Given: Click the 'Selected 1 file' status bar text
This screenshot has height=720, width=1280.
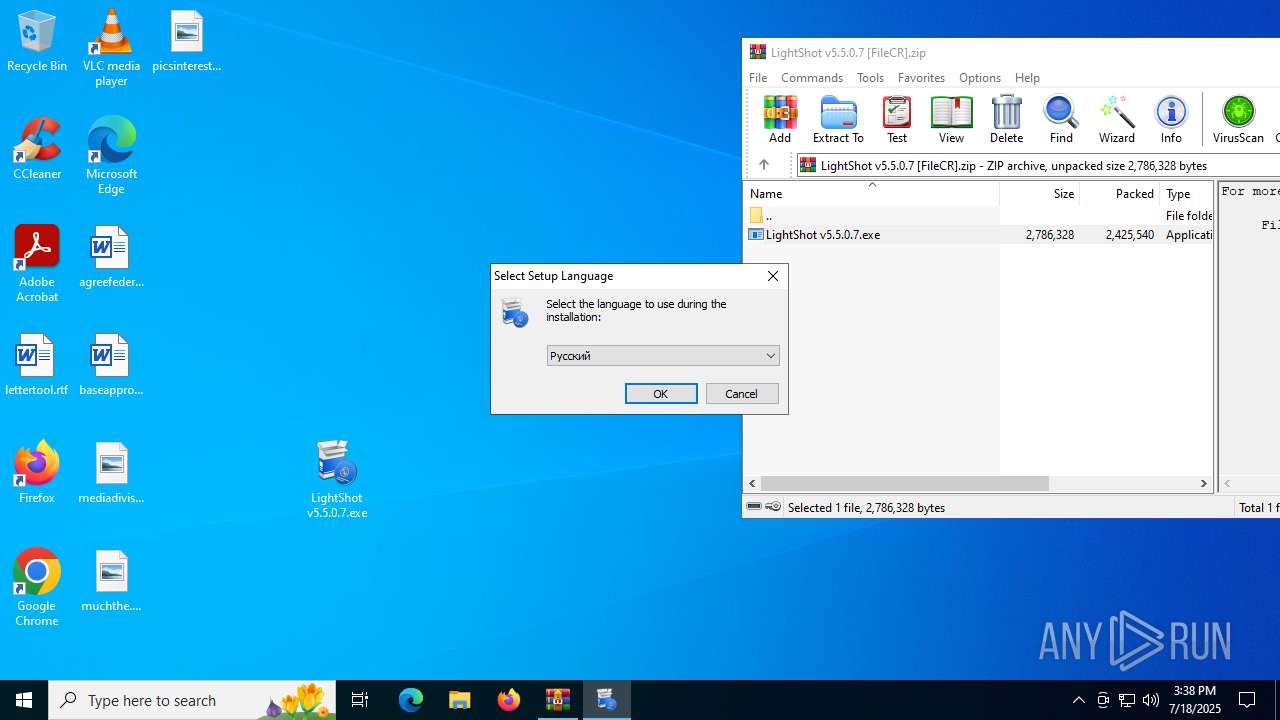Looking at the screenshot, I should pos(866,508).
